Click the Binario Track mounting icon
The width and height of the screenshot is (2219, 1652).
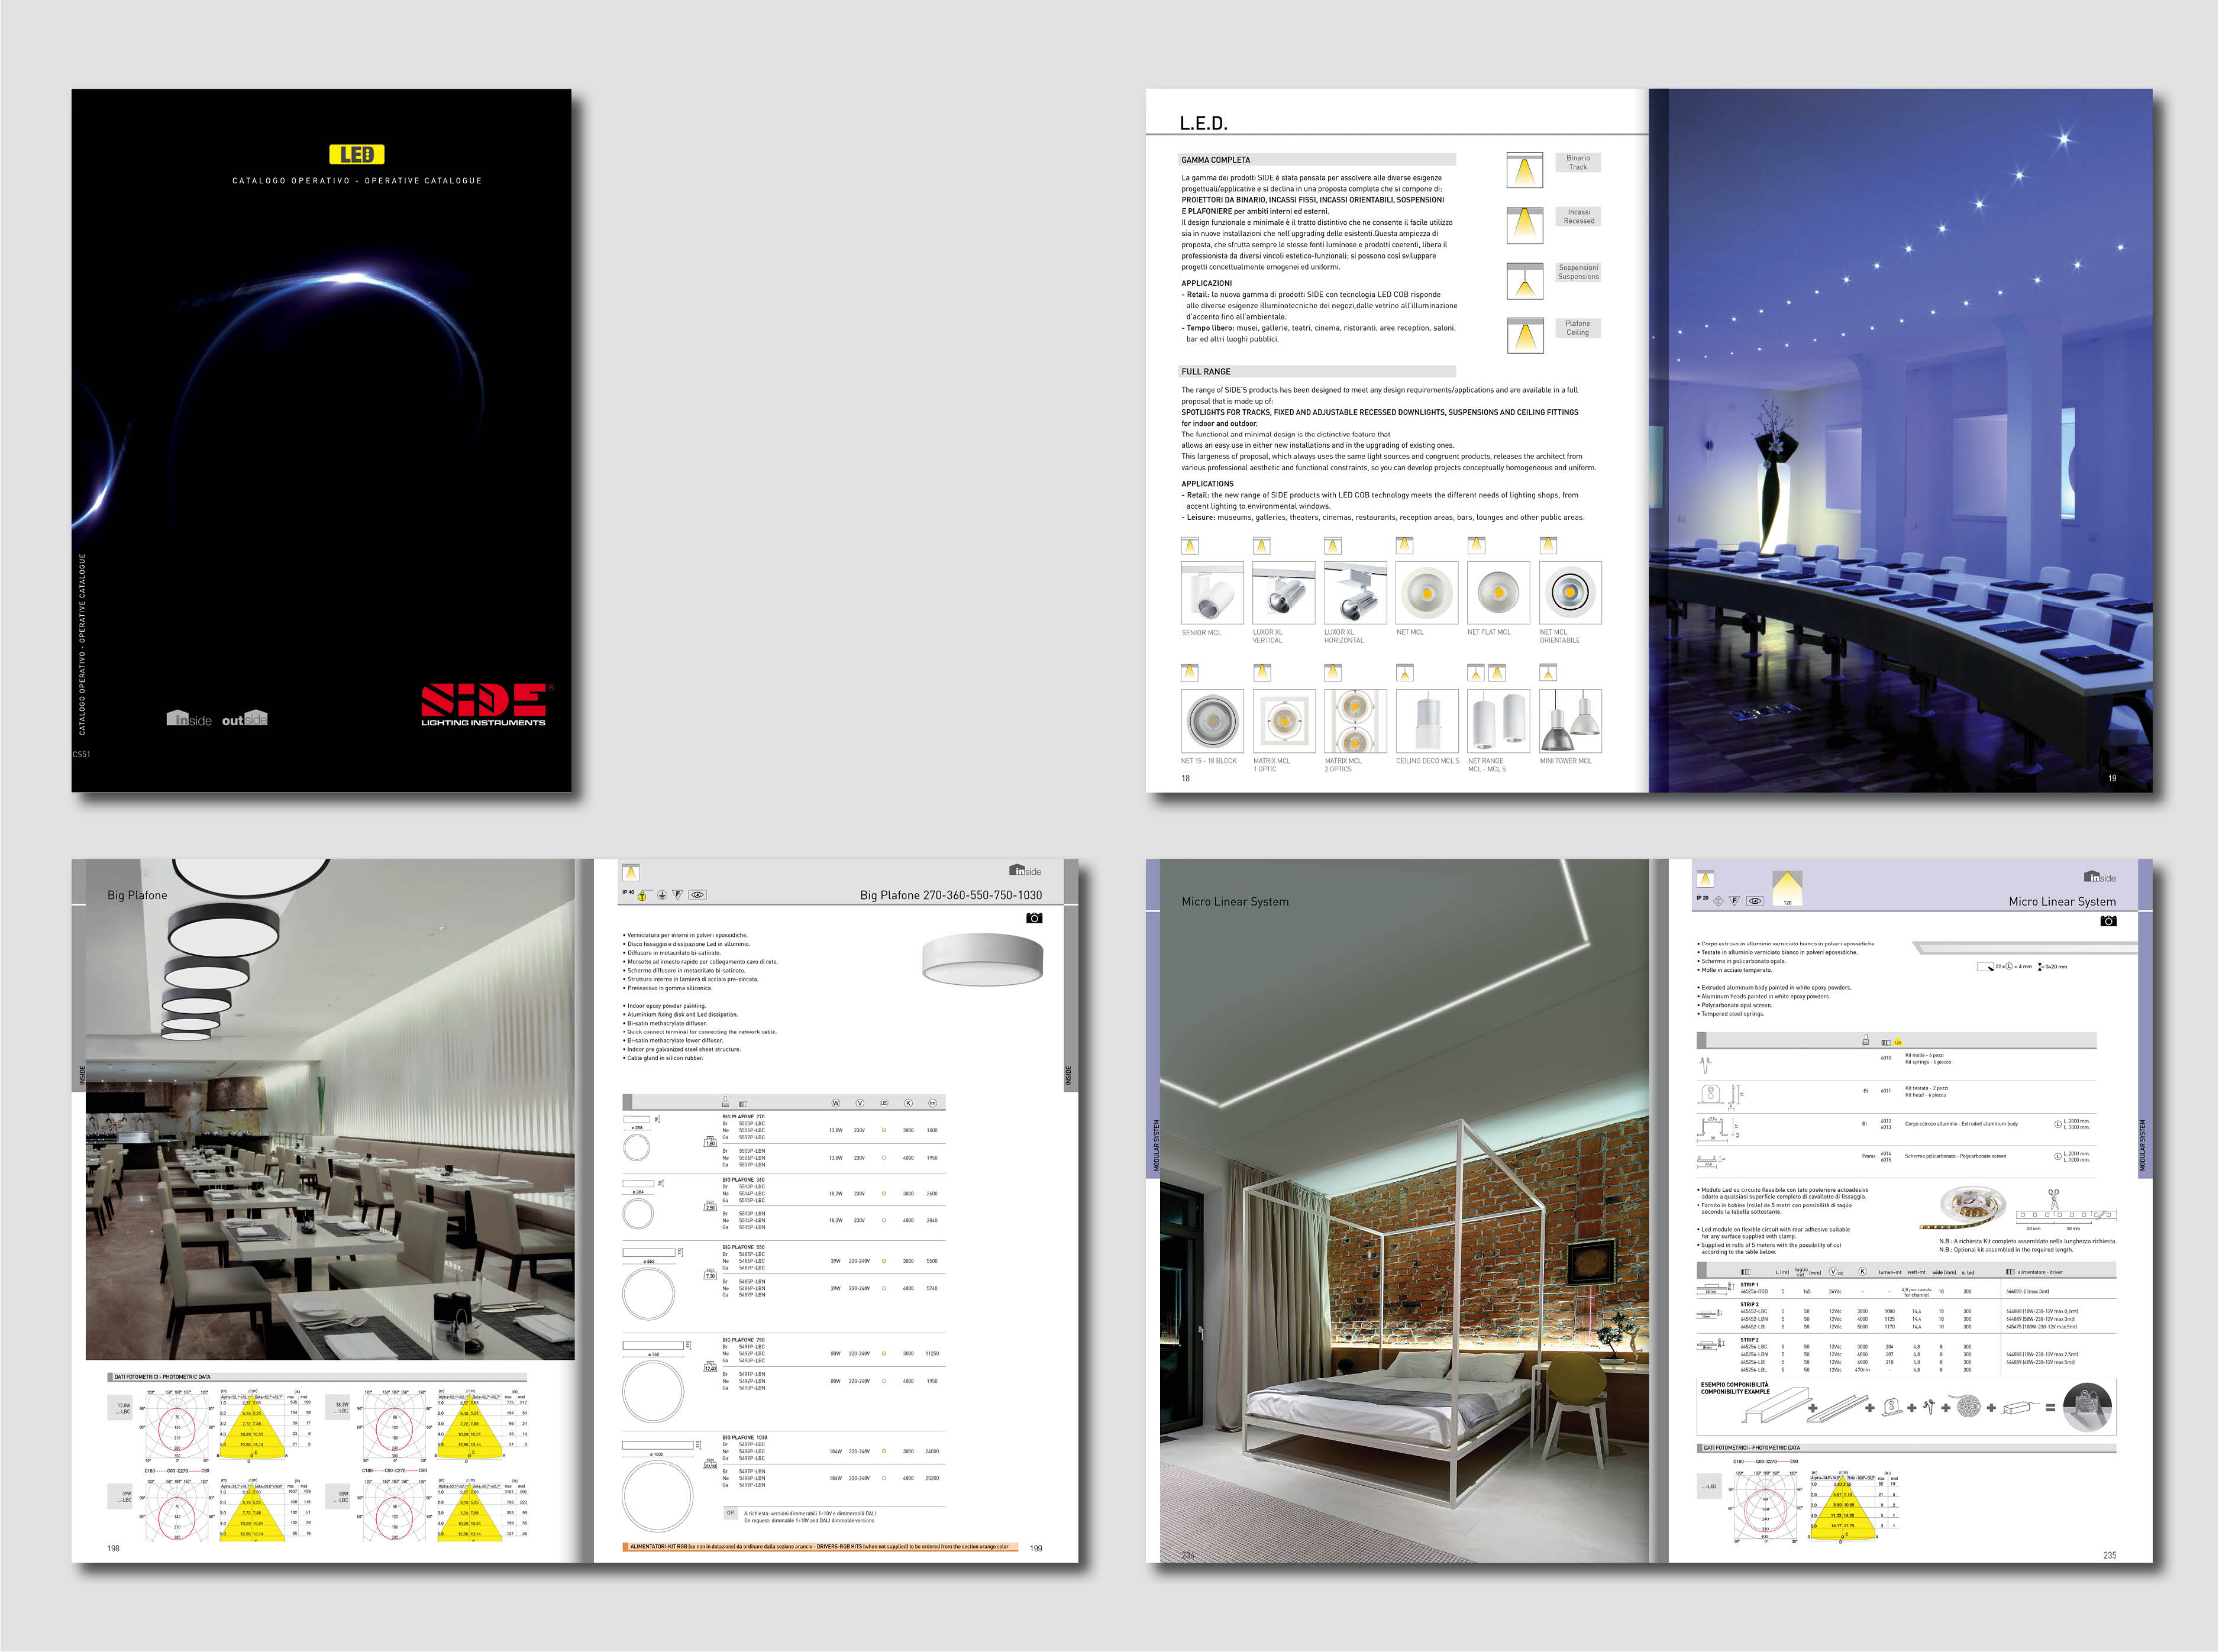point(1524,170)
